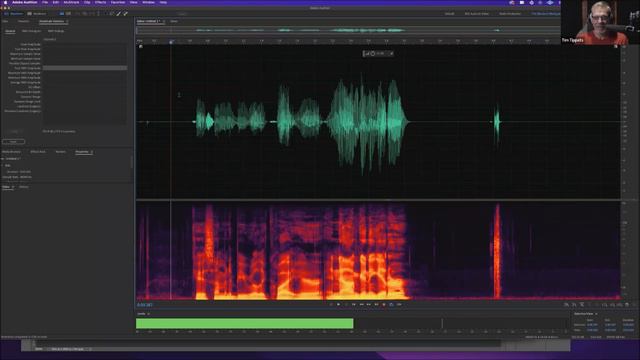Open the File menu

pyautogui.click(x=45, y=2)
